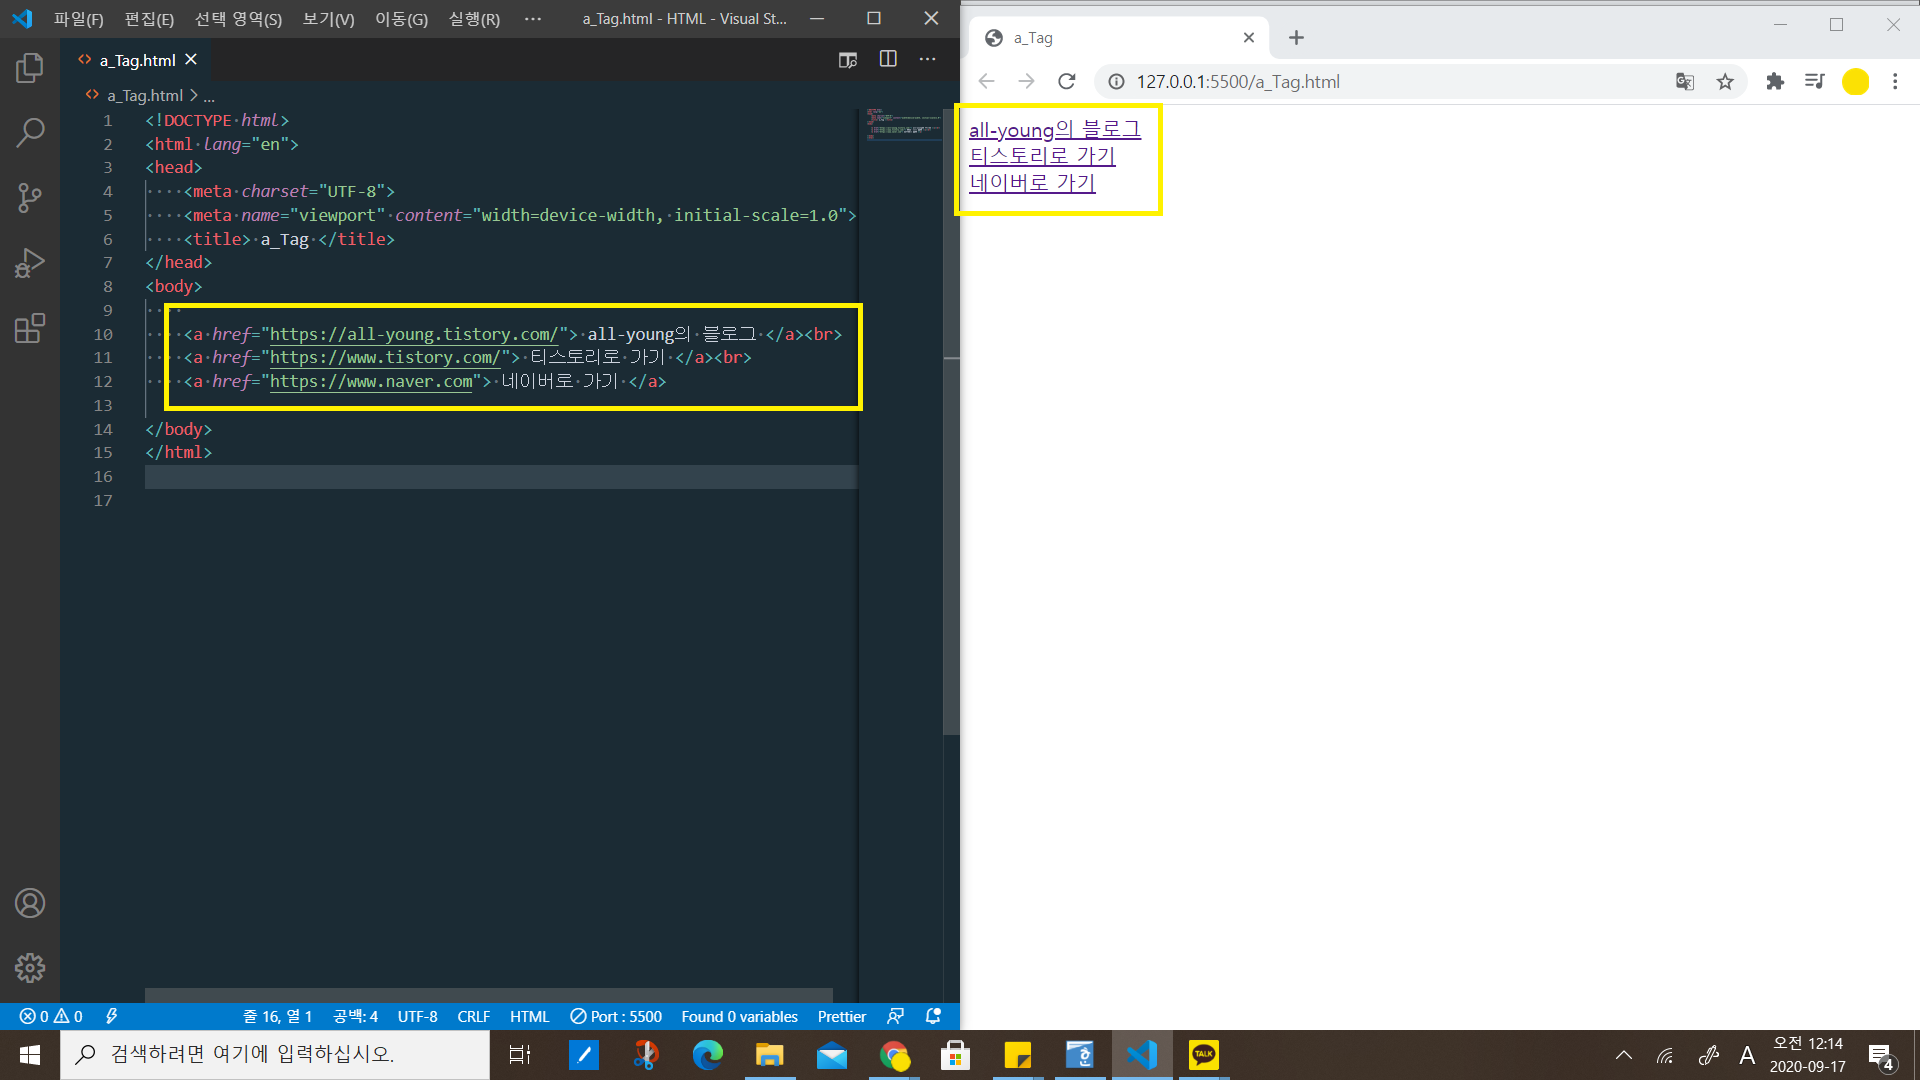Expand the hidden menu items ellipsis

(533, 19)
